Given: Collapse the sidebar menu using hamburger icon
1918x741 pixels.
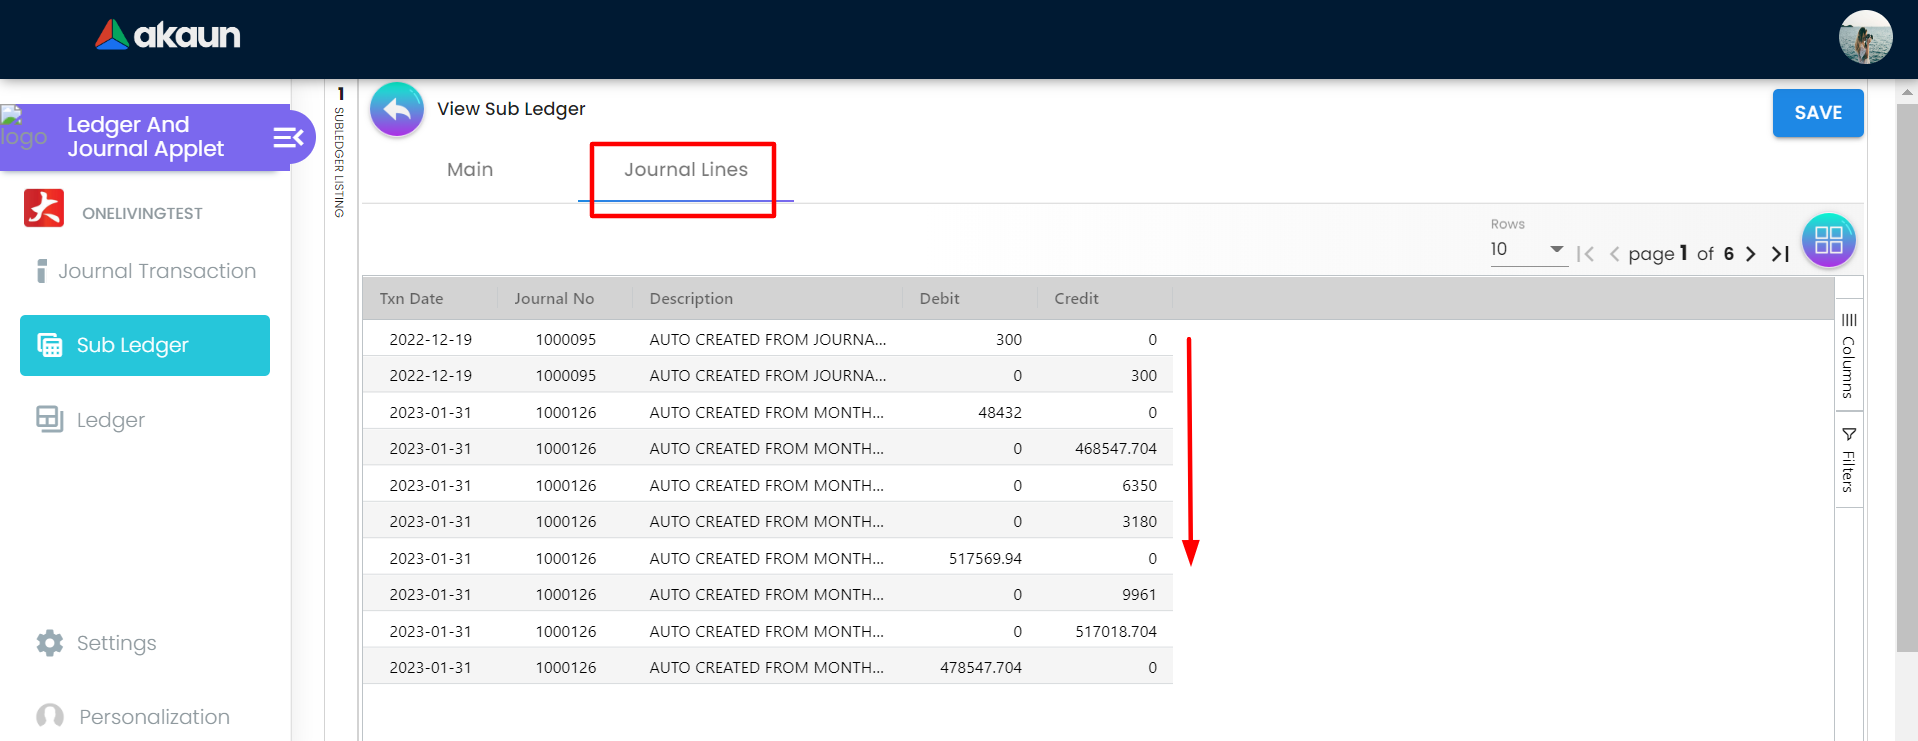Looking at the screenshot, I should point(288,137).
